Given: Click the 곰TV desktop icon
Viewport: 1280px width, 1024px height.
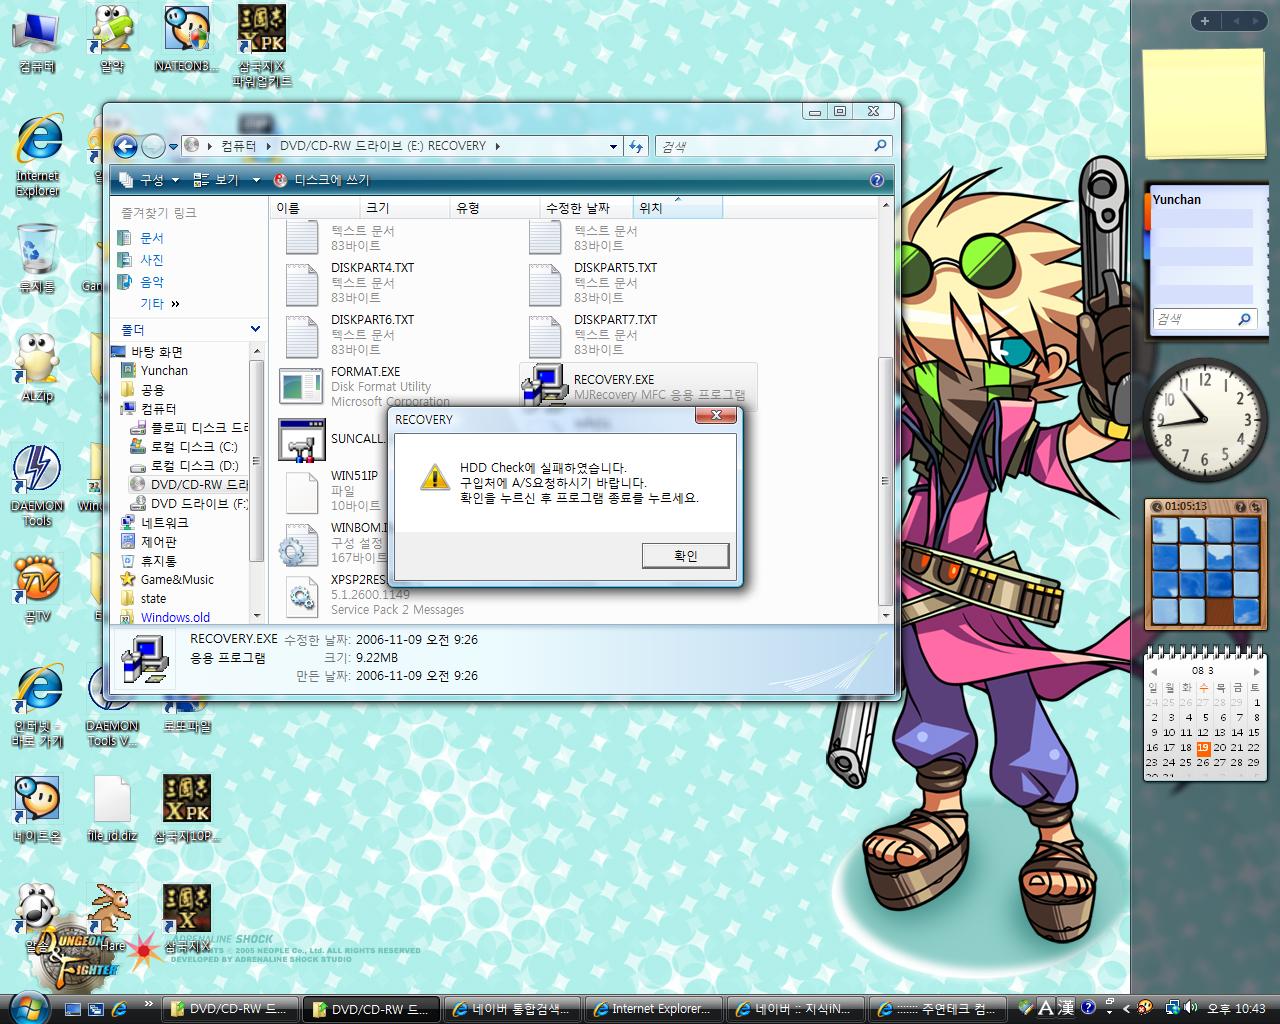Looking at the screenshot, I should coord(37,588).
